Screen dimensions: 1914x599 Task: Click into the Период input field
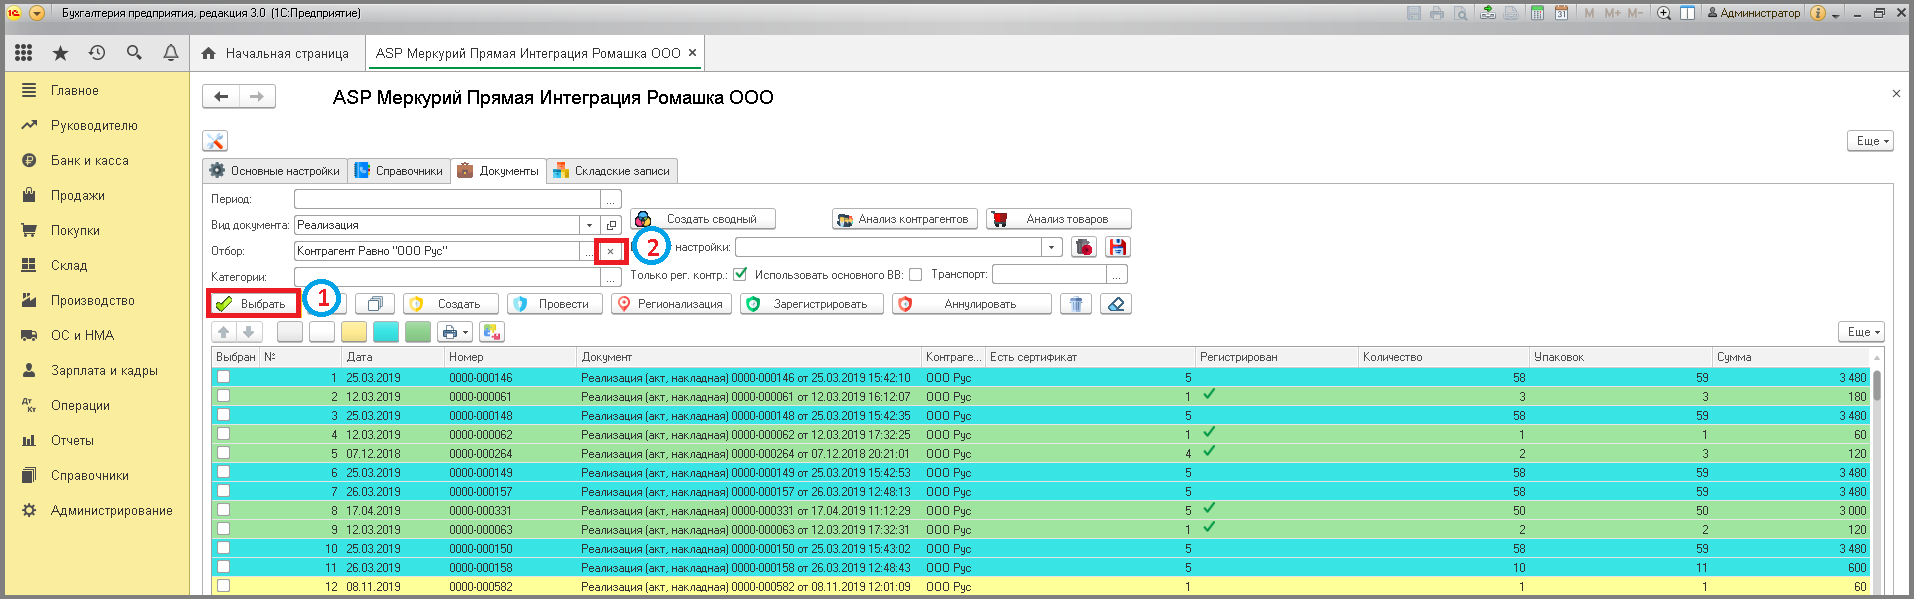[447, 199]
